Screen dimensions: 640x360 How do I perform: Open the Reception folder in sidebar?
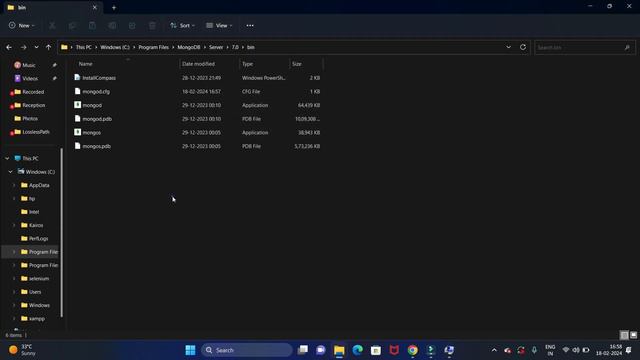33,105
